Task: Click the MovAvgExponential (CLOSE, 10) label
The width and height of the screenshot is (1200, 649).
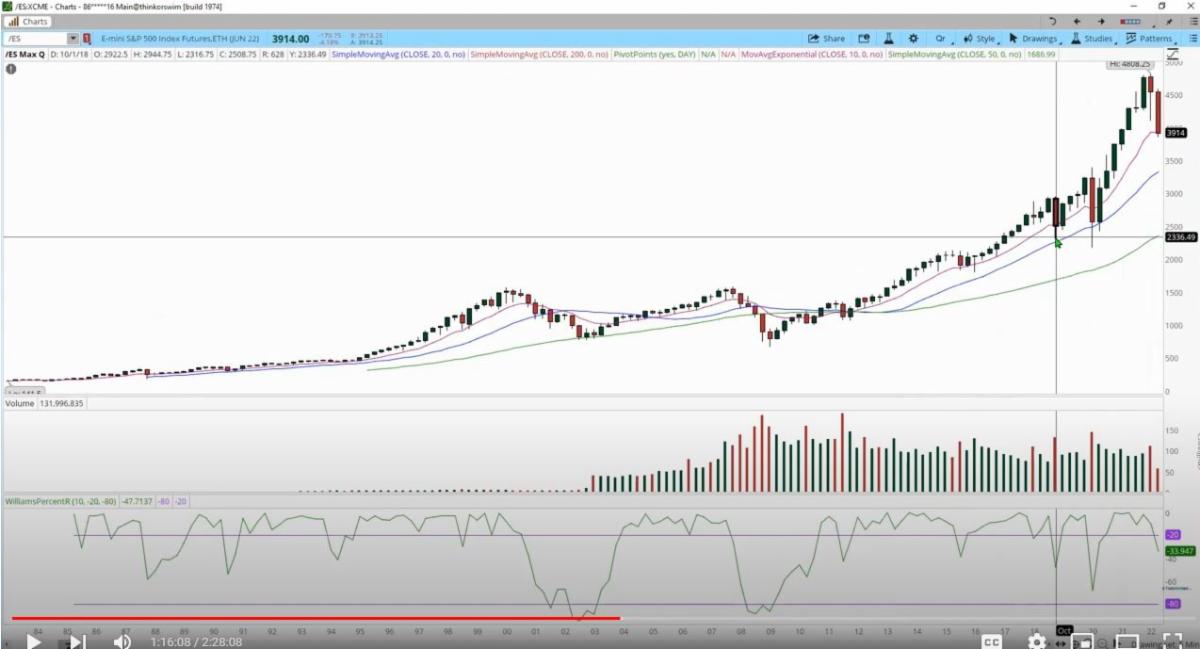Action: click(x=813, y=54)
